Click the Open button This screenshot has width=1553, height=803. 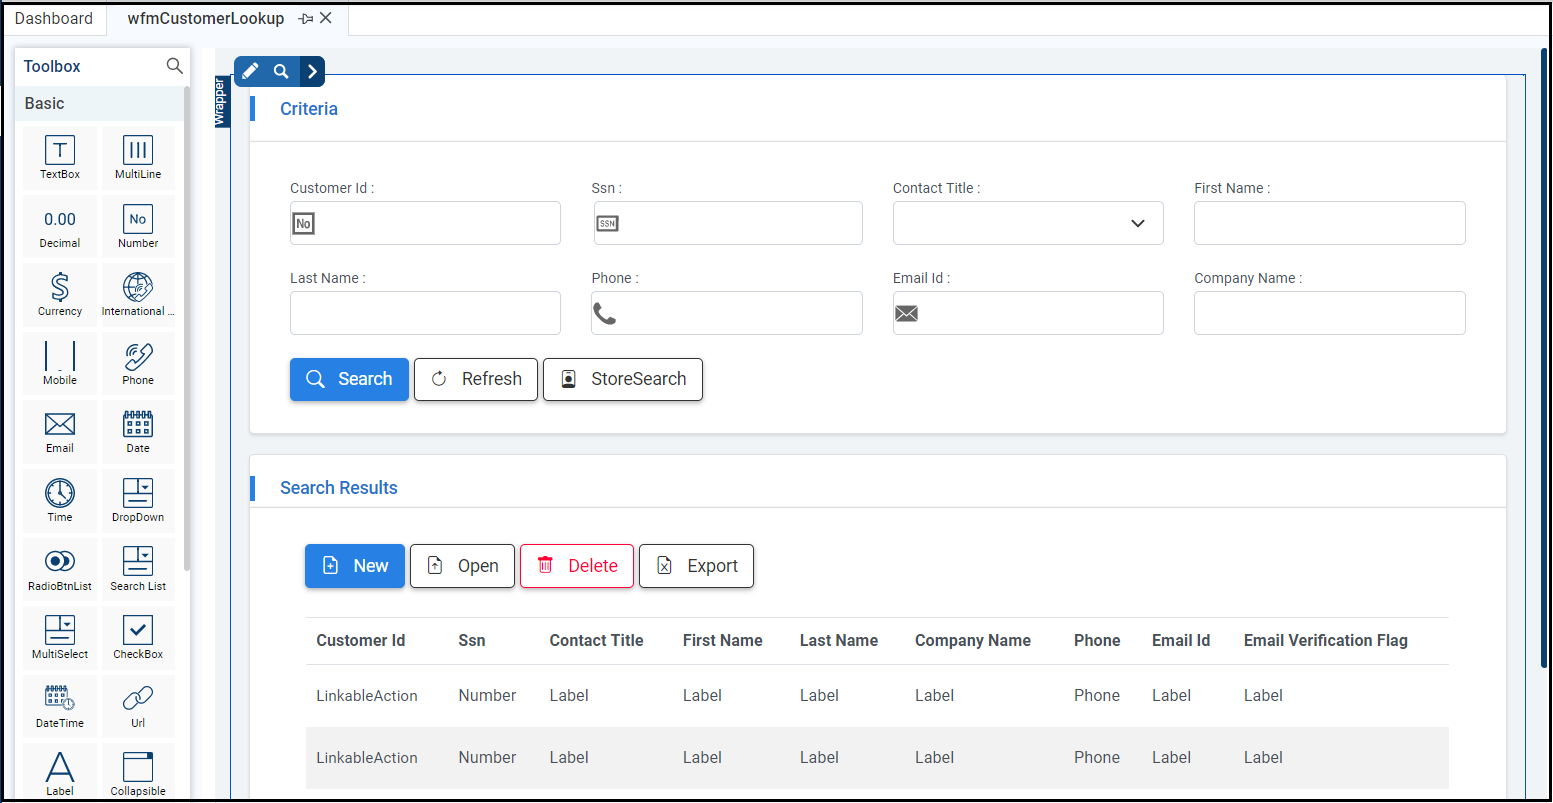click(462, 566)
